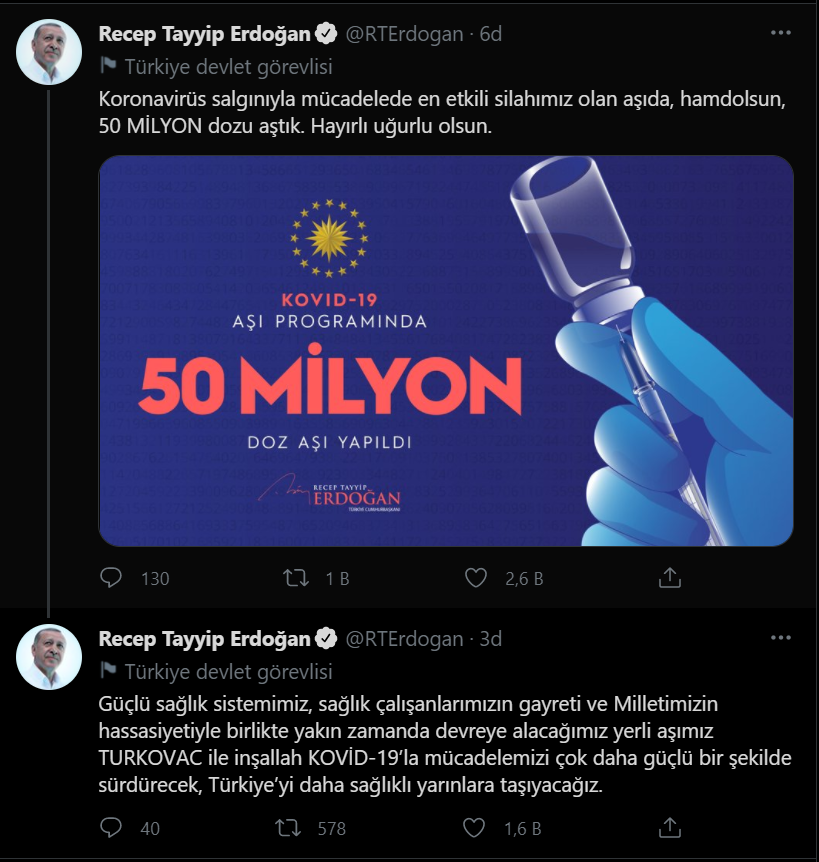
Task: Click Erdoğan's avatar on second tweet
Action: point(49,656)
